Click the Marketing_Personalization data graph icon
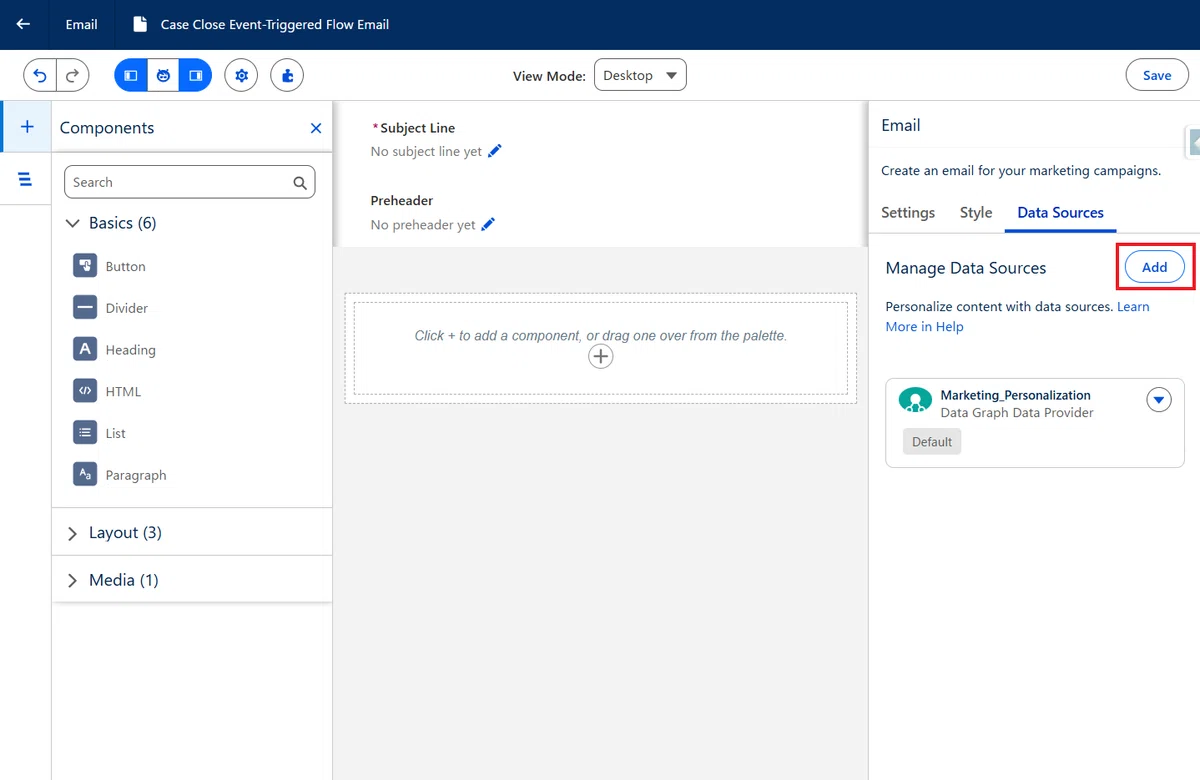Screen dimensions: 1200x780 (915, 401)
